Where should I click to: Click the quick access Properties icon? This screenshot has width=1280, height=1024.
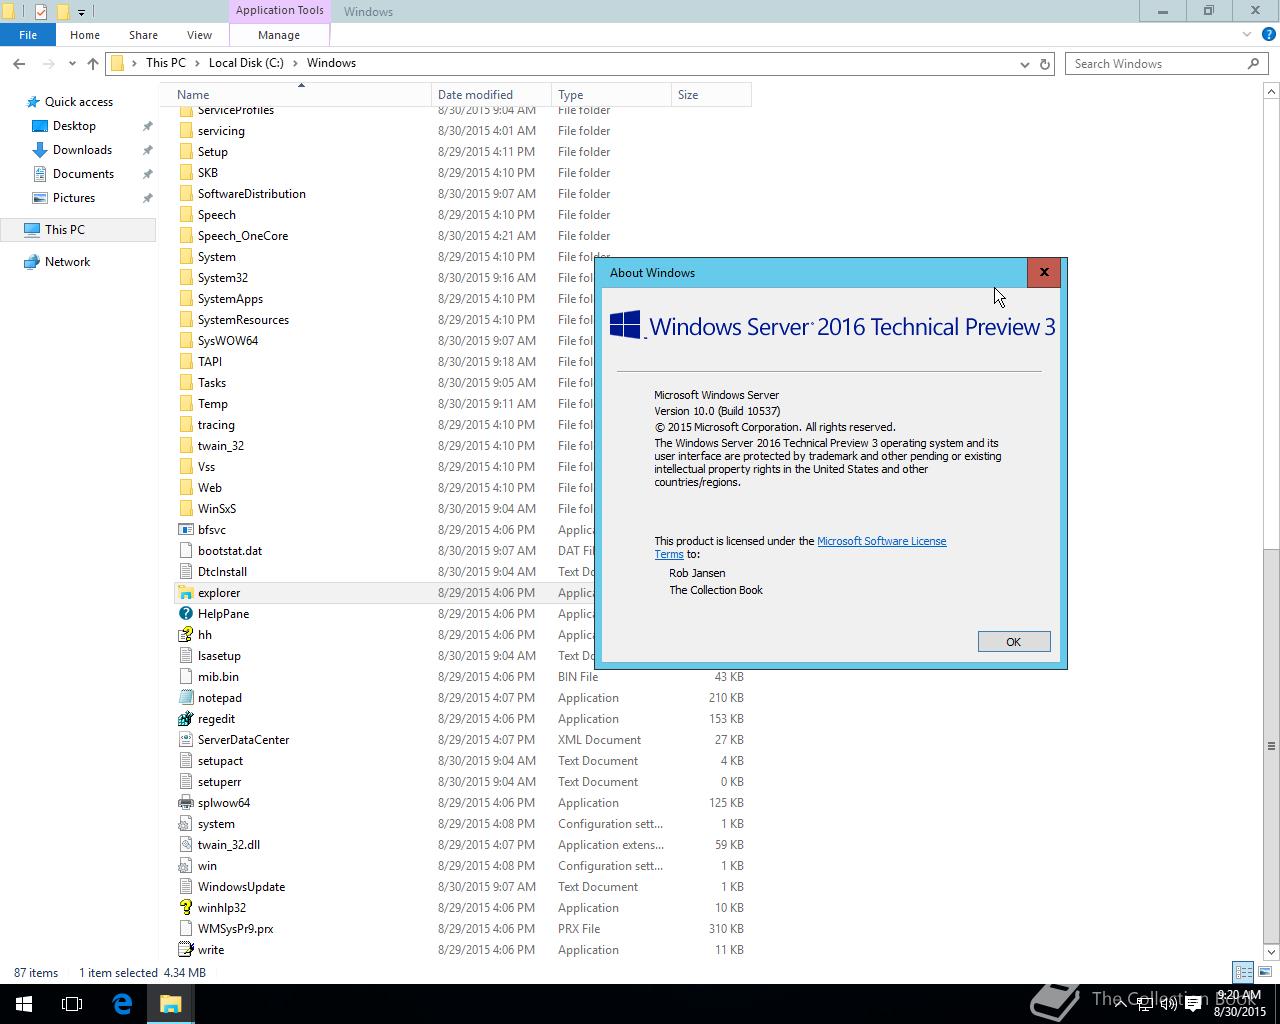(40, 12)
